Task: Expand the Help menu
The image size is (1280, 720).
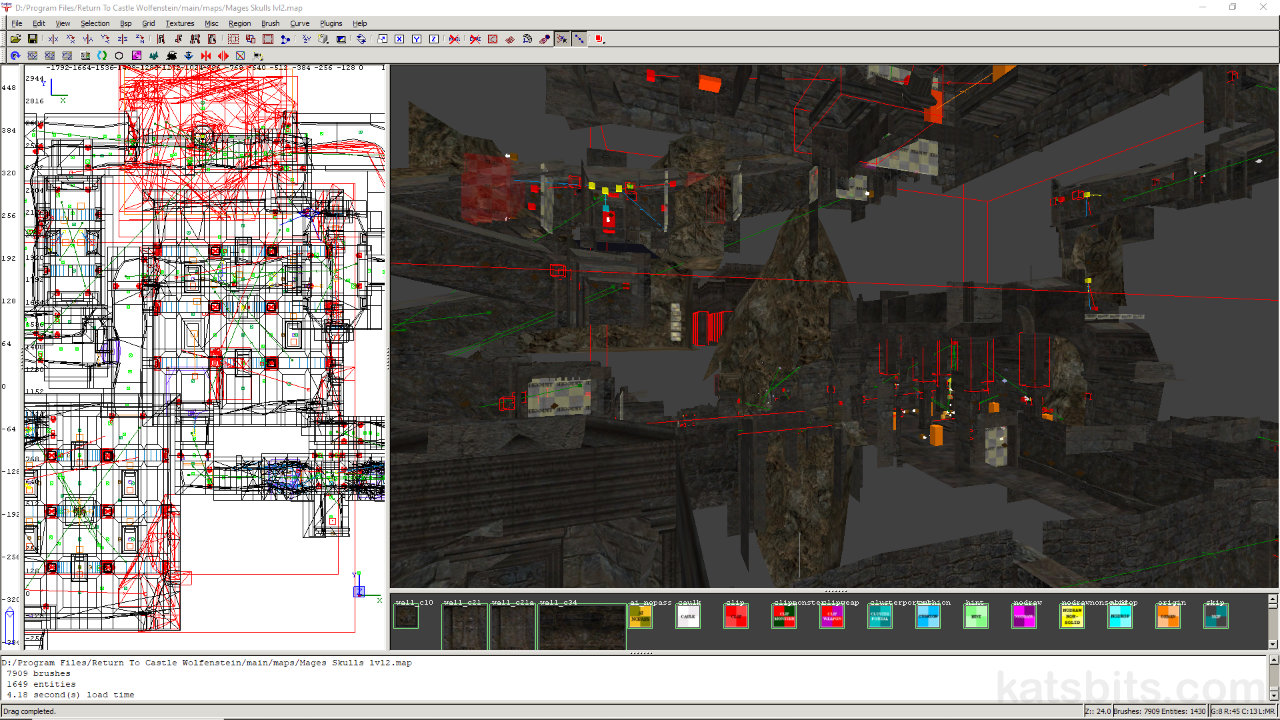Action: pyautogui.click(x=360, y=22)
